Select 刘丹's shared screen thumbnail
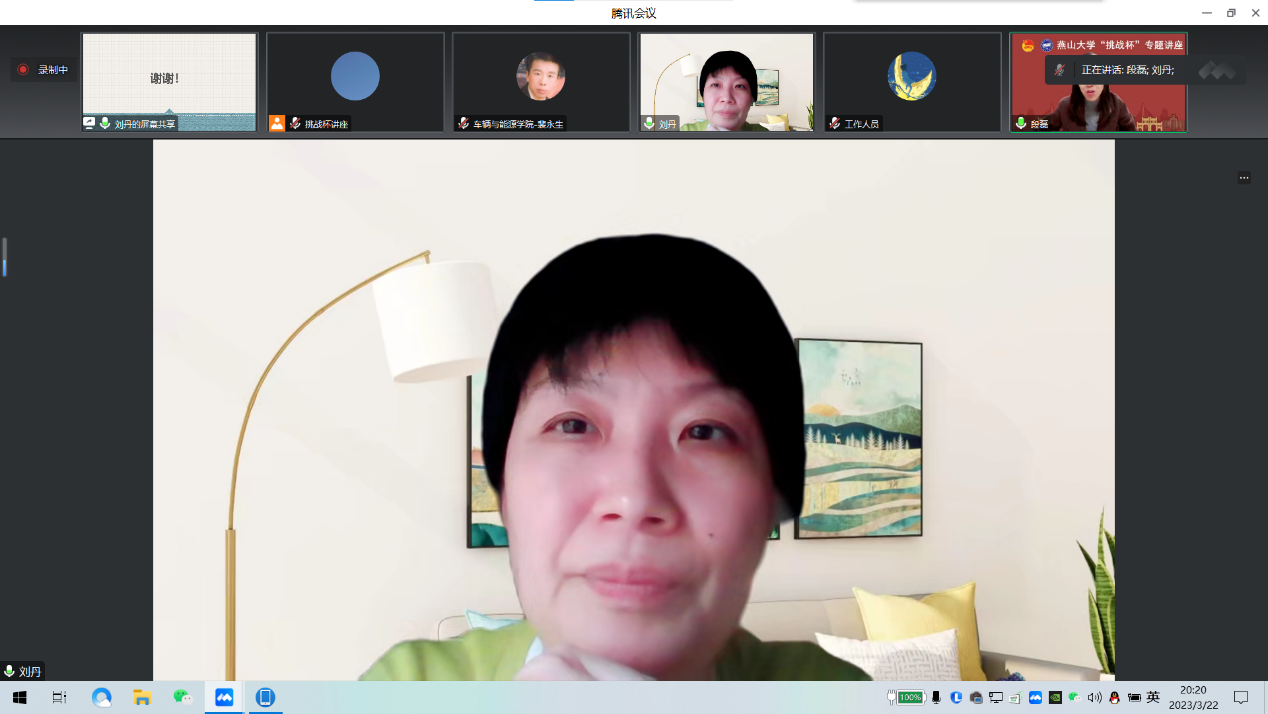Viewport: 1268px width, 714px height. (169, 81)
